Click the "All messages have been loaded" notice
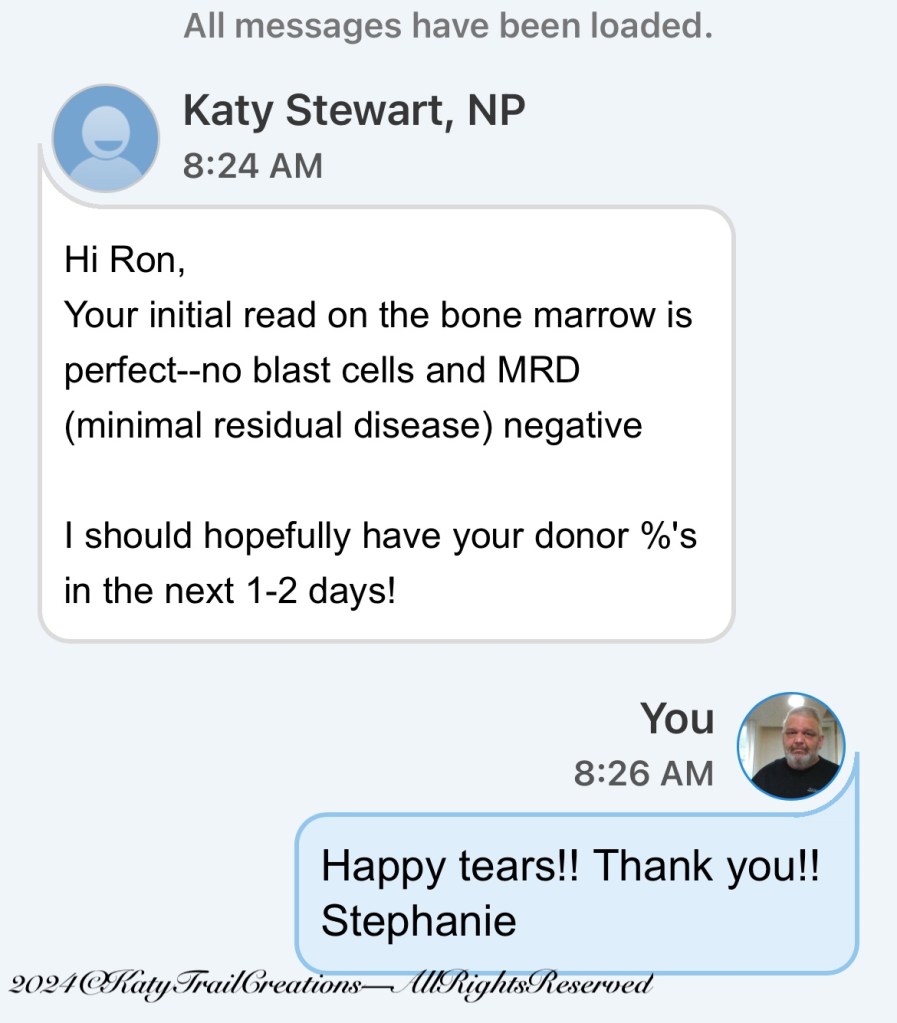Image resolution: width=897 pixels, height=1023 pixels. tap(448, 26)
